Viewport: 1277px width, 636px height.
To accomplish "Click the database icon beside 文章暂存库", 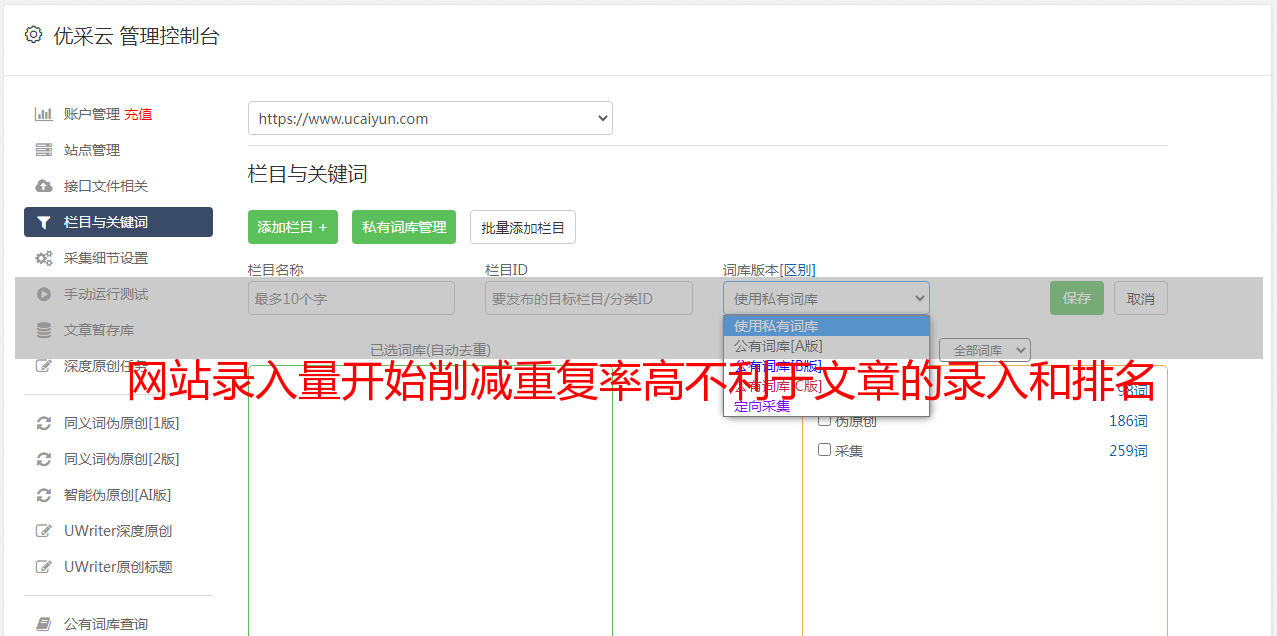I will tap(43, 330).
